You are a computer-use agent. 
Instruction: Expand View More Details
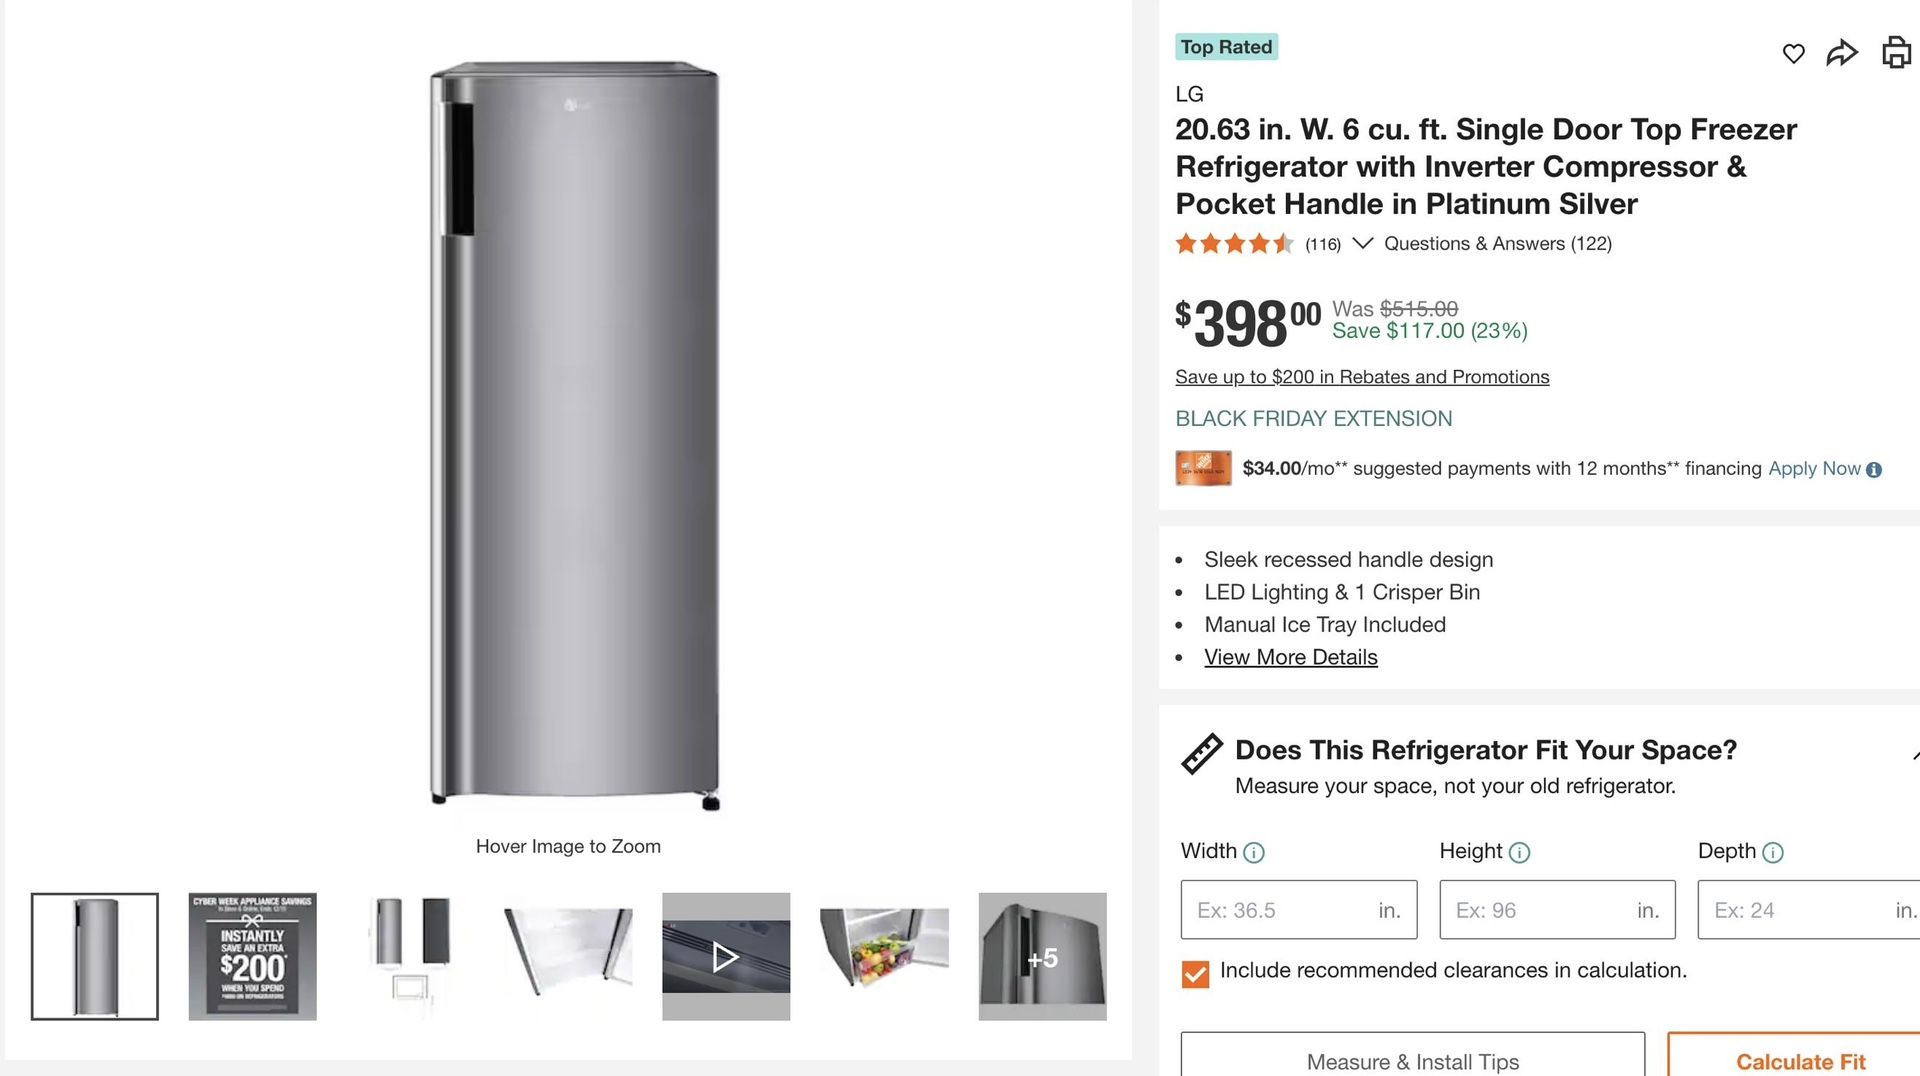[1290, 657]
